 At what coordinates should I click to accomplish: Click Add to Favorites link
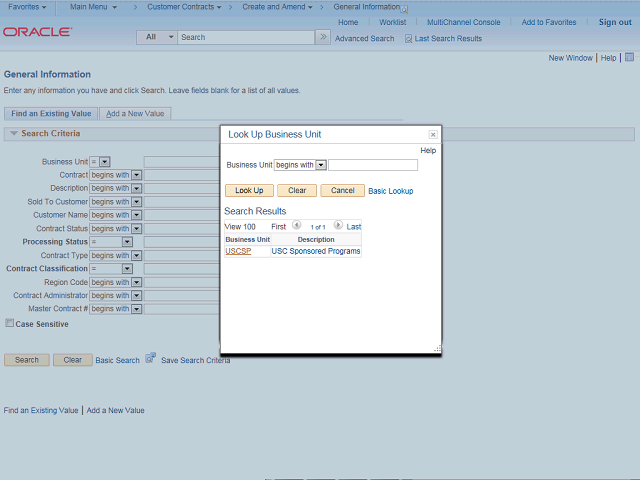549,22
